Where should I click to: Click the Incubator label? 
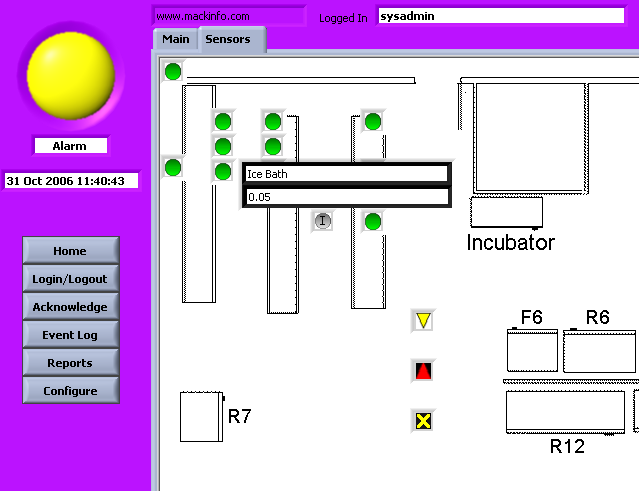511,243
